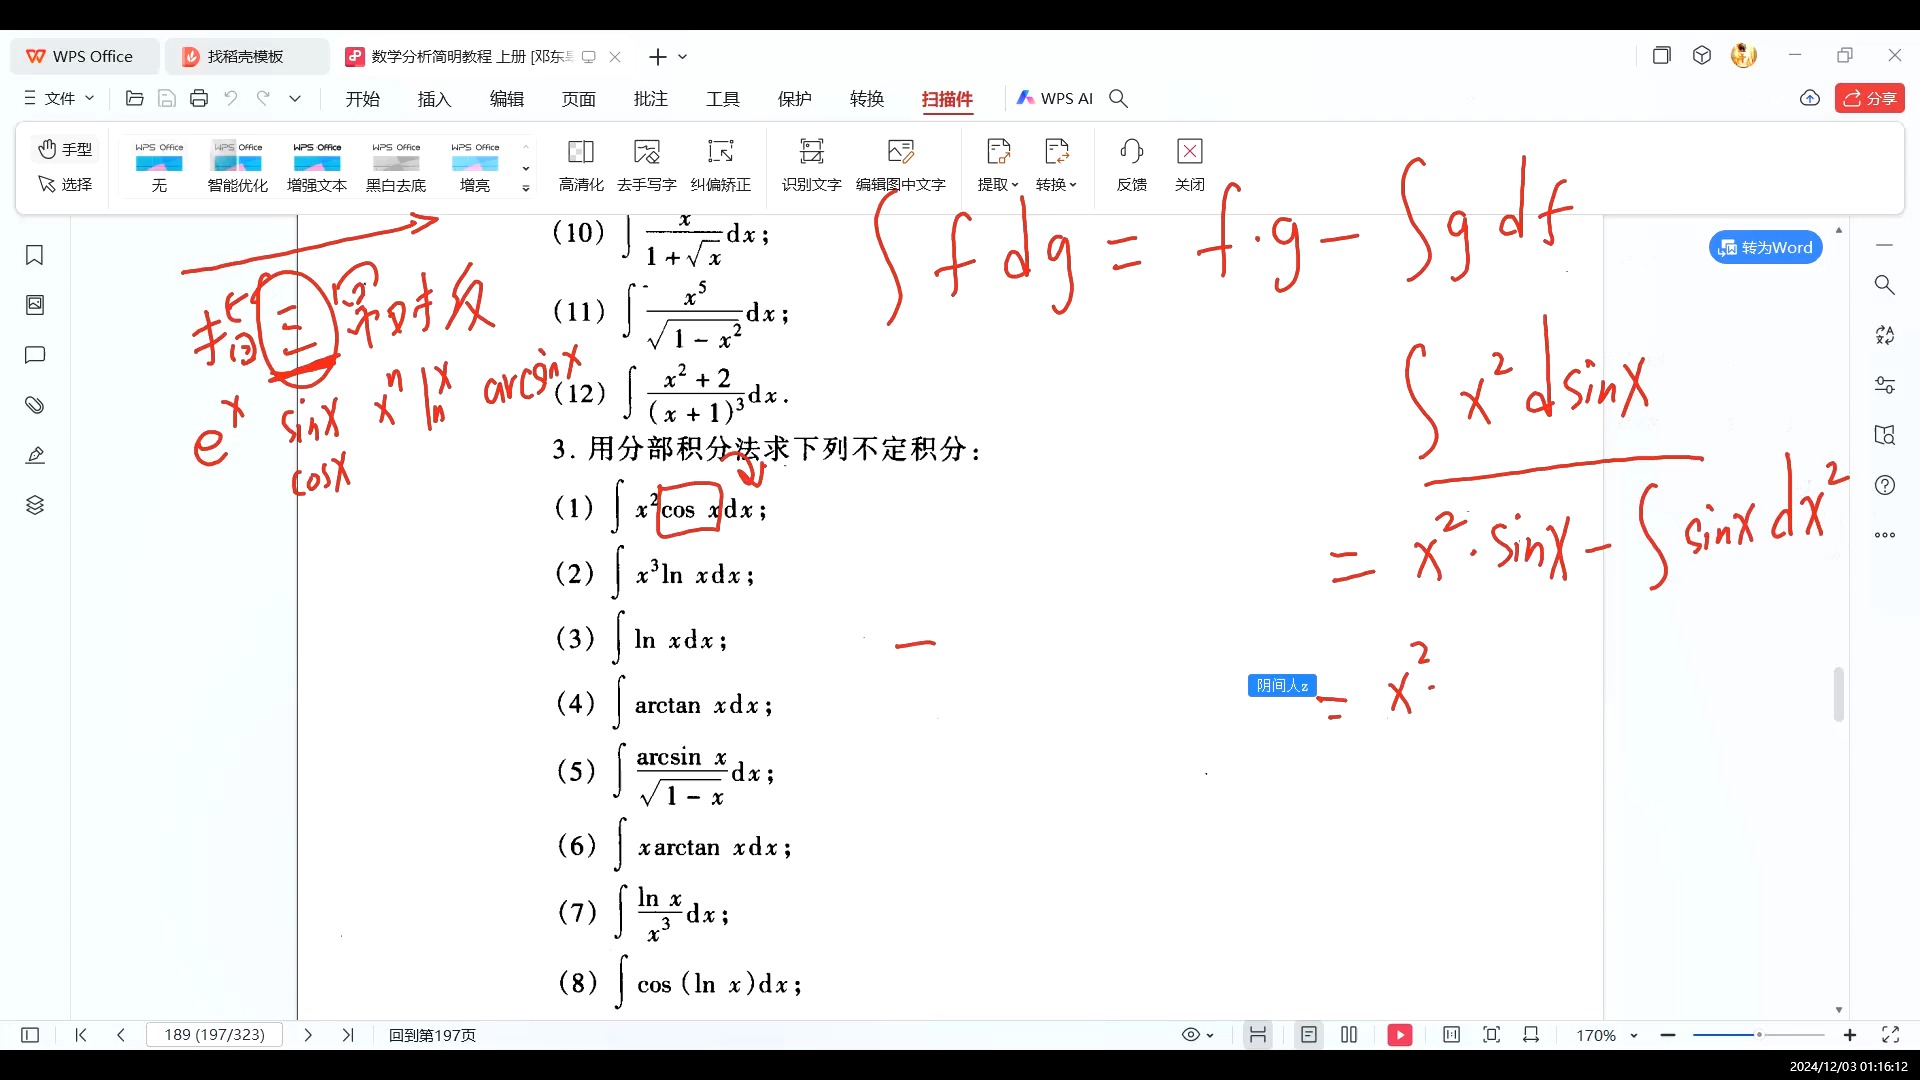Open the thumbnail panel icon in sidebar
Screen dimensions: 1920x1080
[35, 305]
